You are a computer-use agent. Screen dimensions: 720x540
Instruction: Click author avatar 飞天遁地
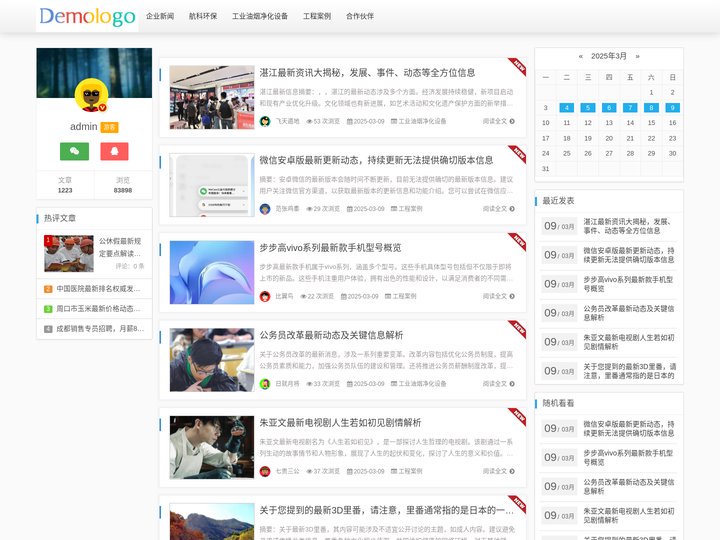coord(265,121)
